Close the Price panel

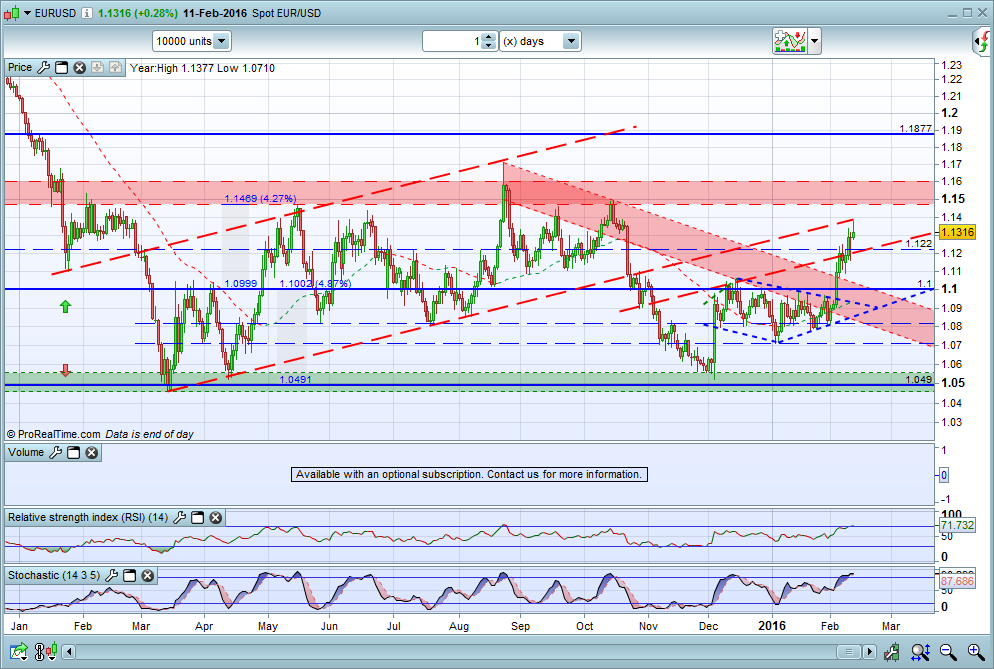click(79, 68)
